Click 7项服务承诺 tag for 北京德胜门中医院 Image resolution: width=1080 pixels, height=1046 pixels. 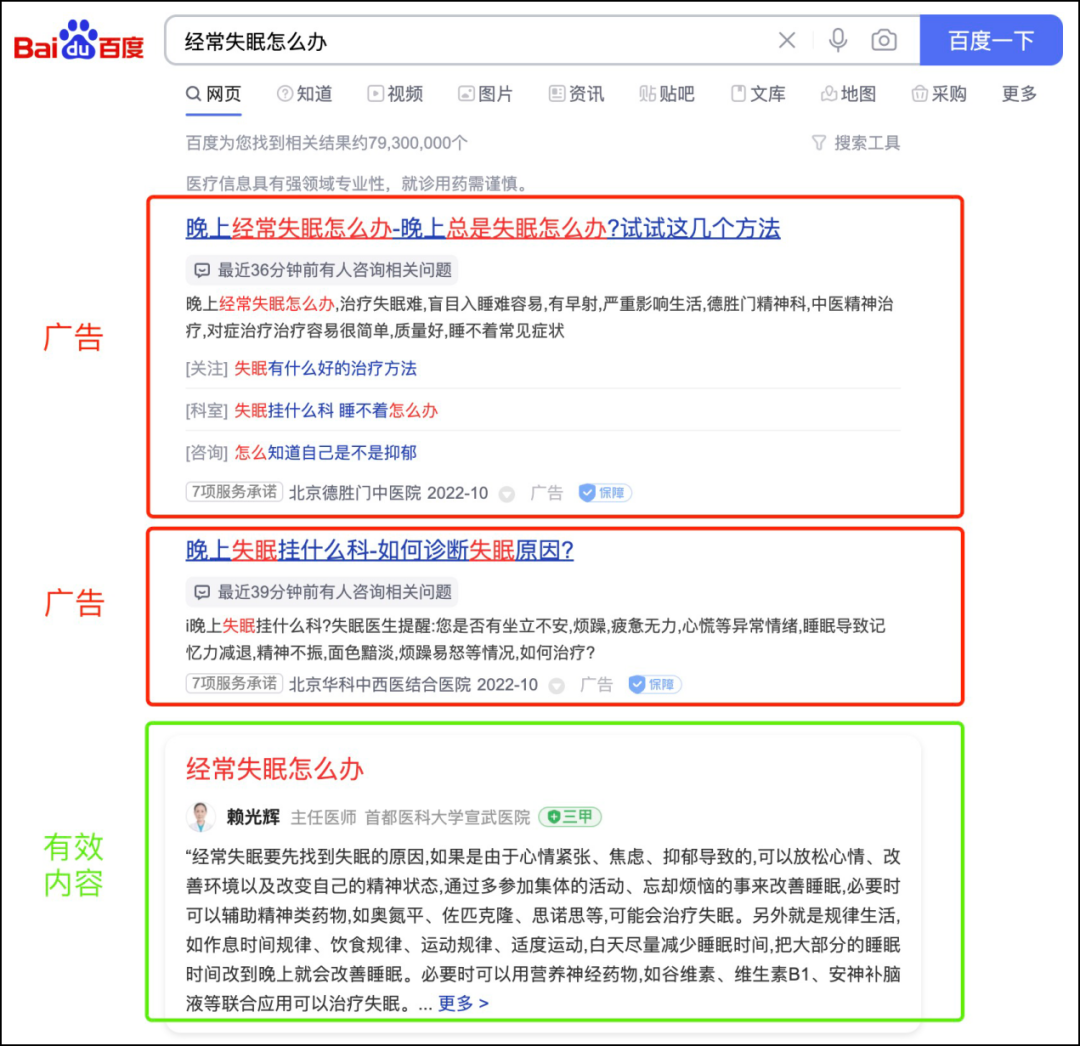point(234,492)
